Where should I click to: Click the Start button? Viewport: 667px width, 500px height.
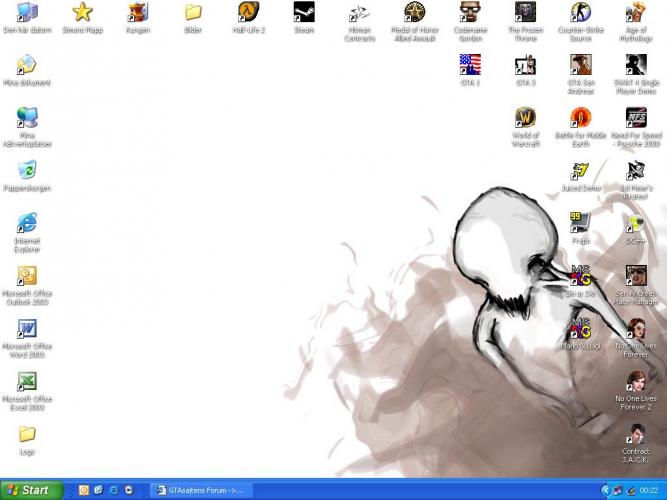[x=30, y=490]
